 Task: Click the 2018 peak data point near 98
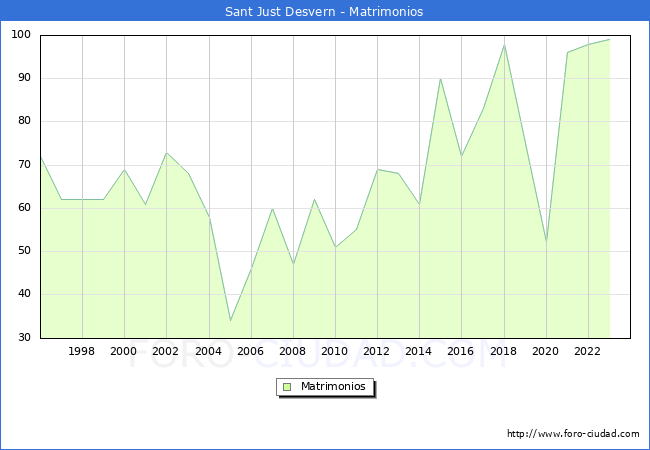504,45
